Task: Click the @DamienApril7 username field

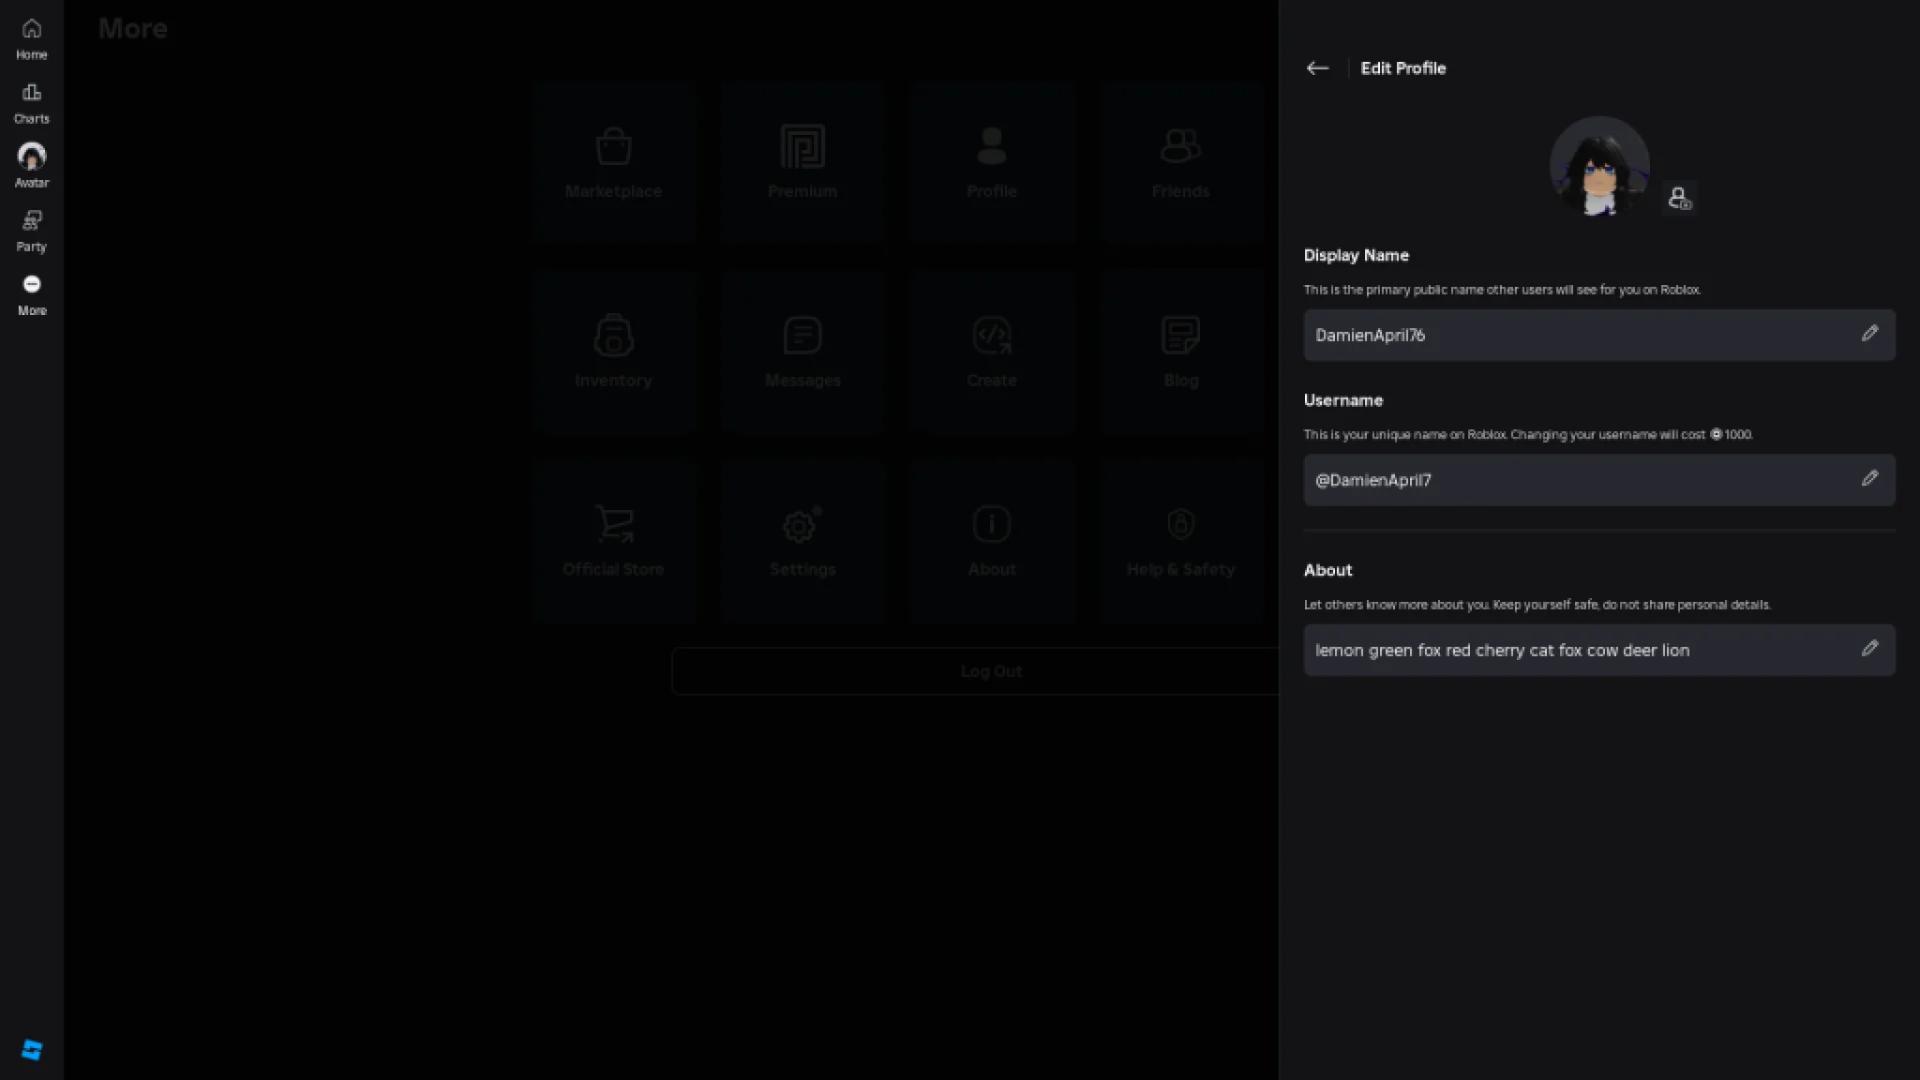Action: 1599,480
